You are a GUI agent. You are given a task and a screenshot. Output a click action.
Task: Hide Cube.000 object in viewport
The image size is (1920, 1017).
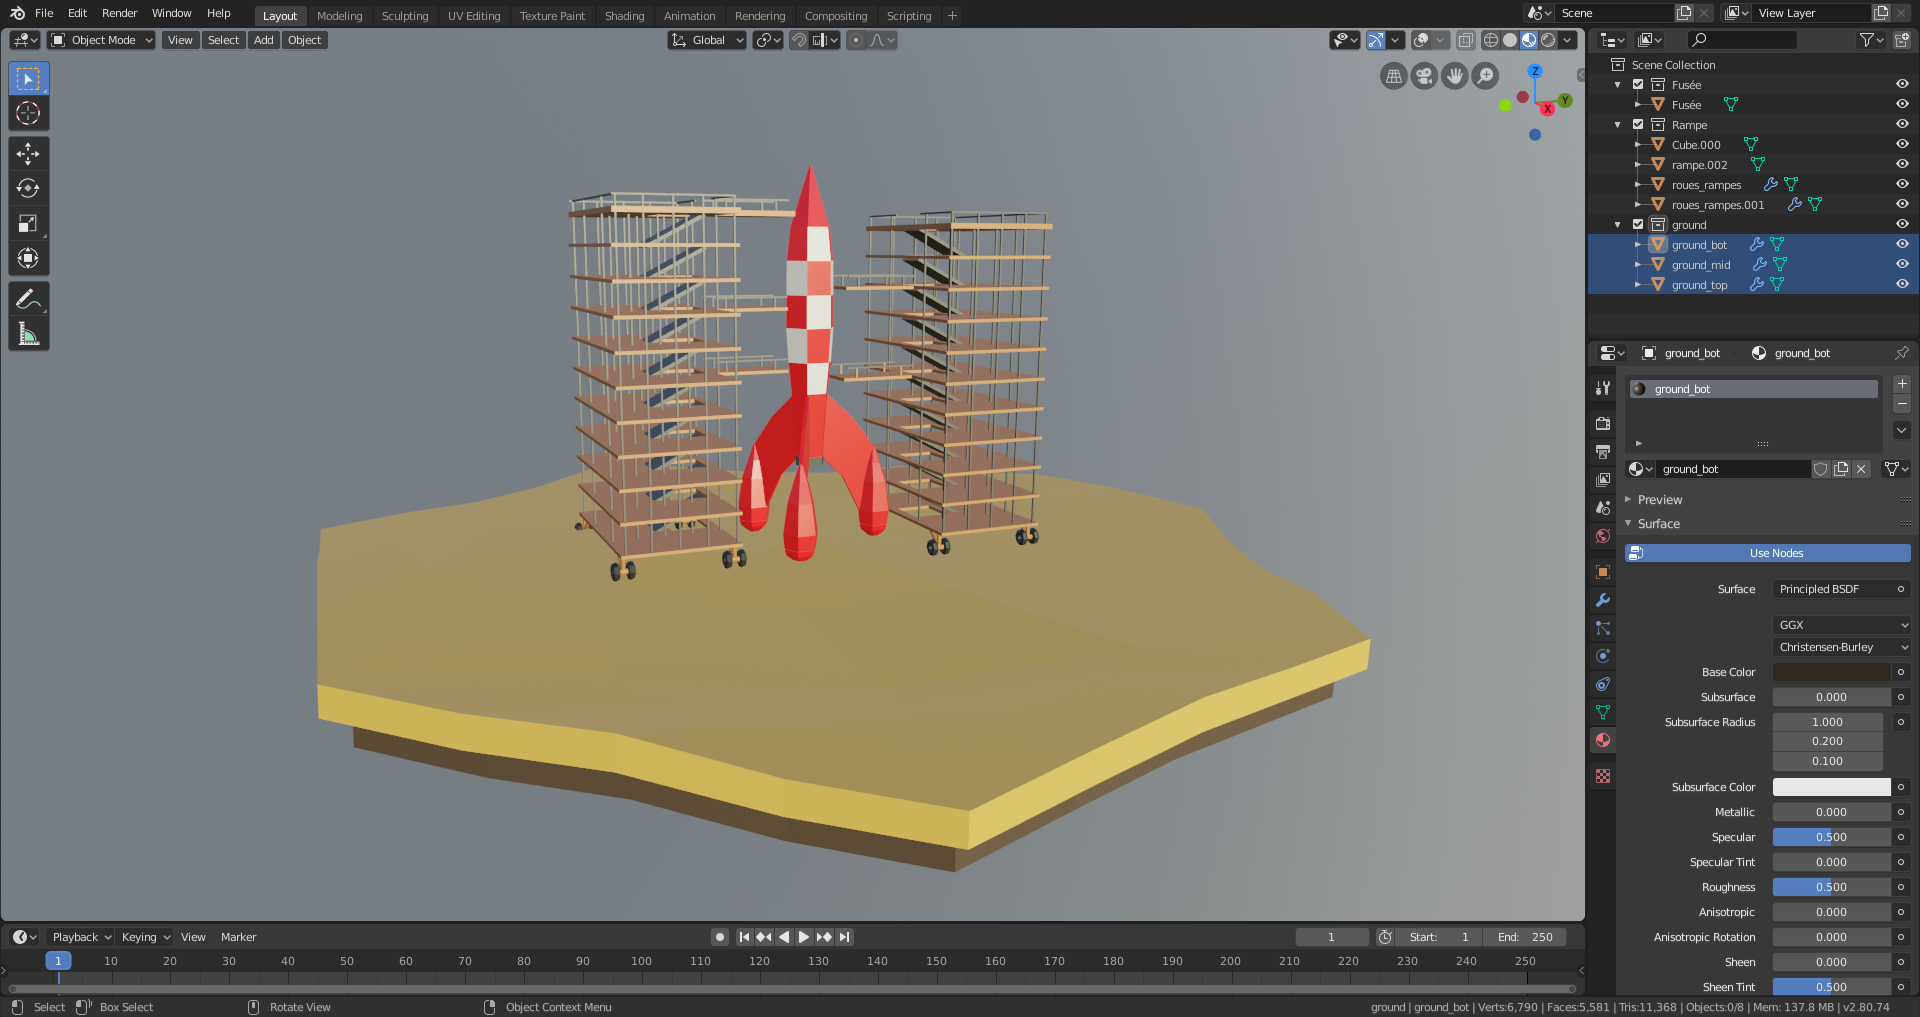coord(1902,145)
